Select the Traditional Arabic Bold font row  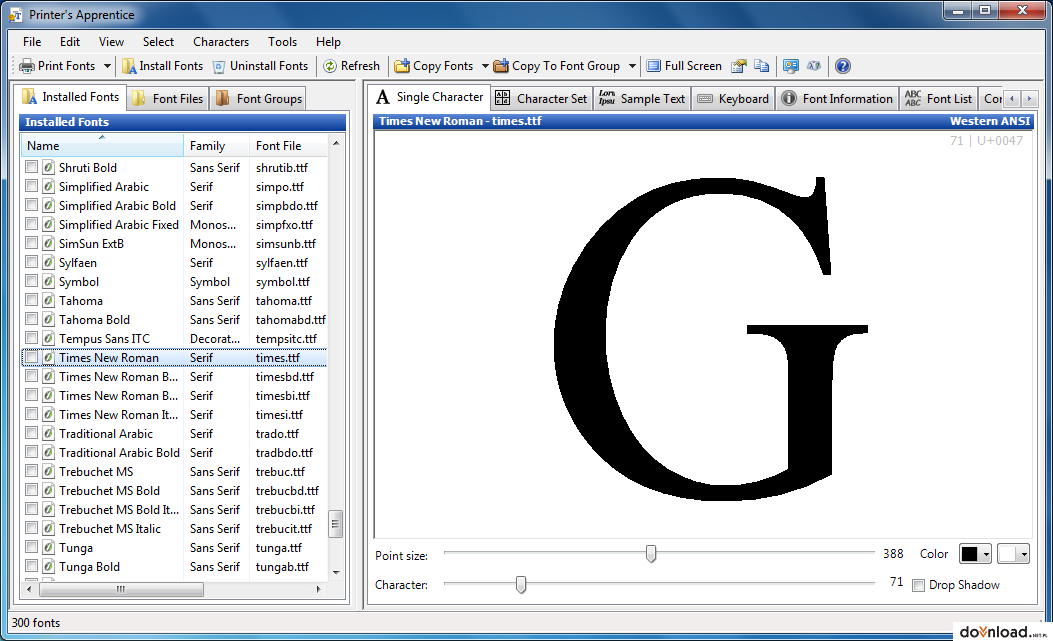175,453
